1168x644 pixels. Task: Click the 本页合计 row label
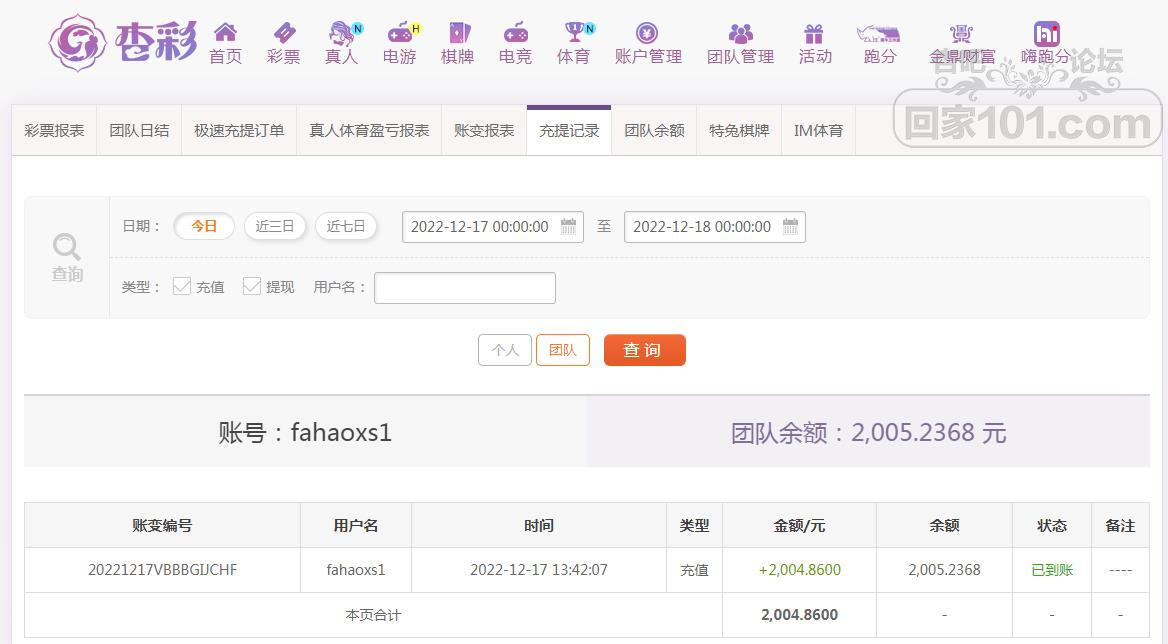(373, 615)
